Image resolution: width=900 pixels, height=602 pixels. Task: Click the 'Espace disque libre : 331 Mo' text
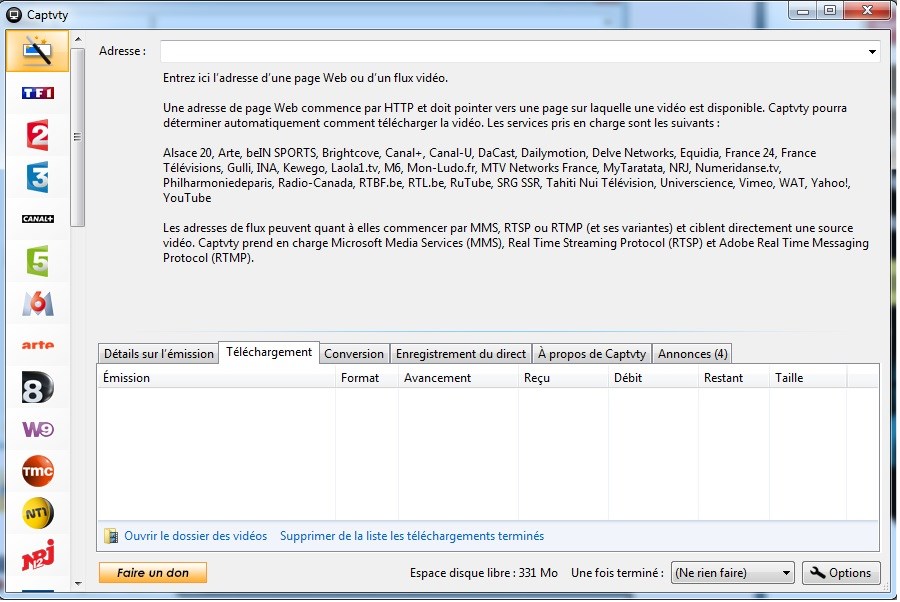[x=484, y=573]
